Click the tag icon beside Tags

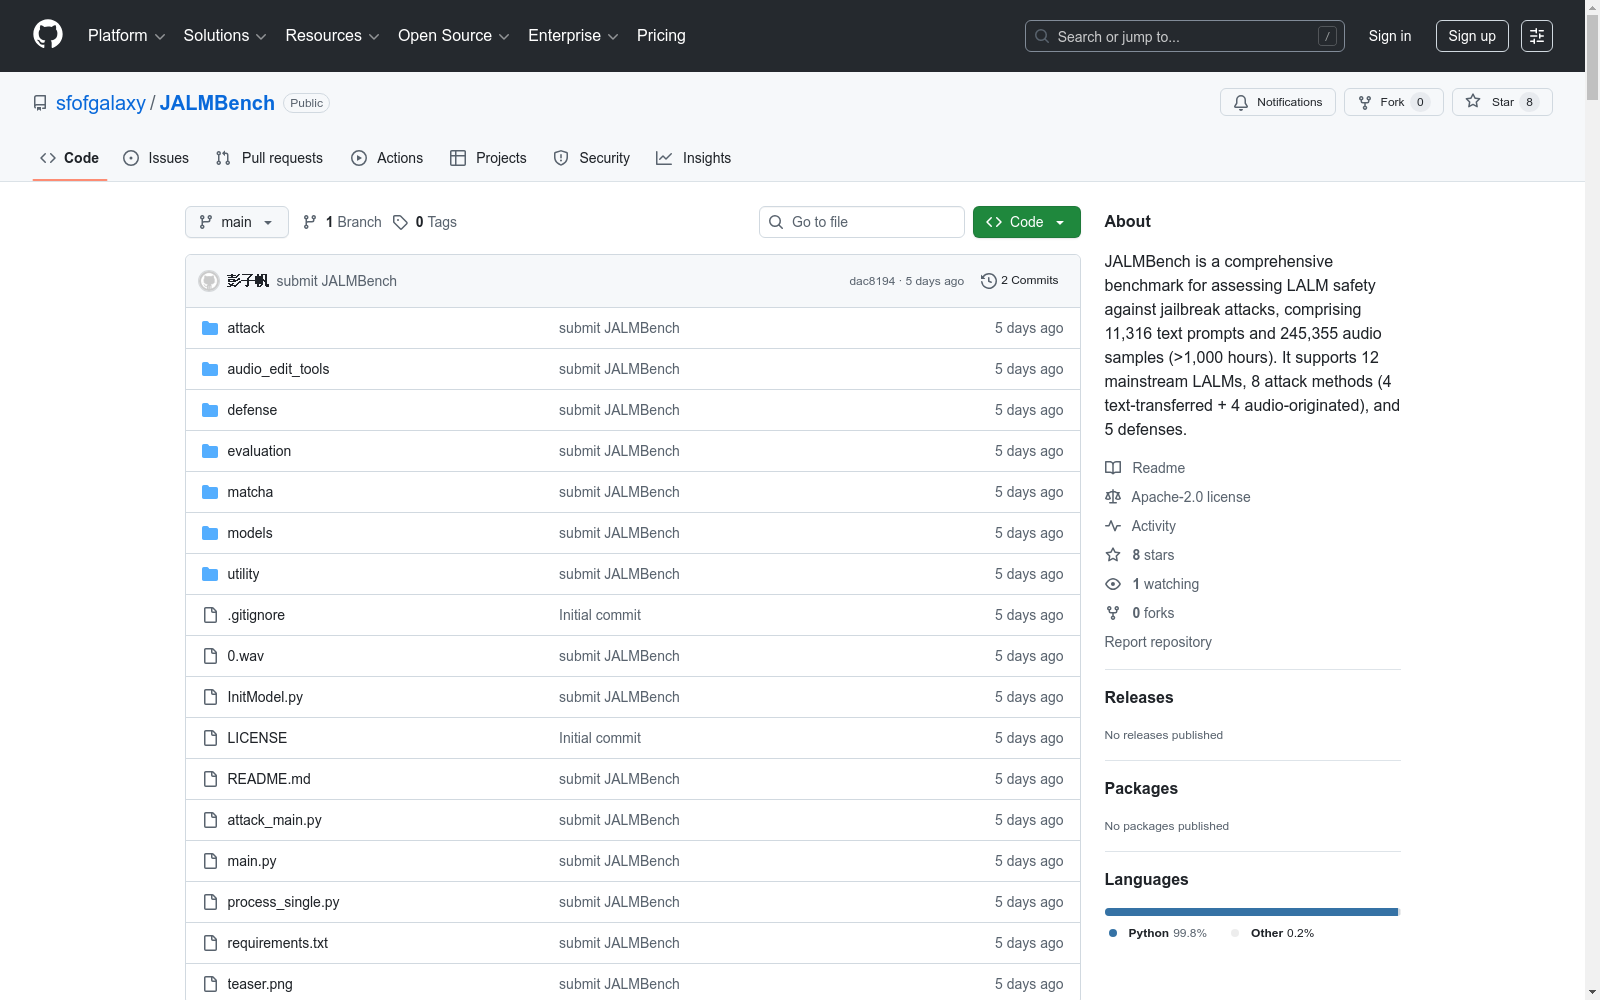coord(400,222)
